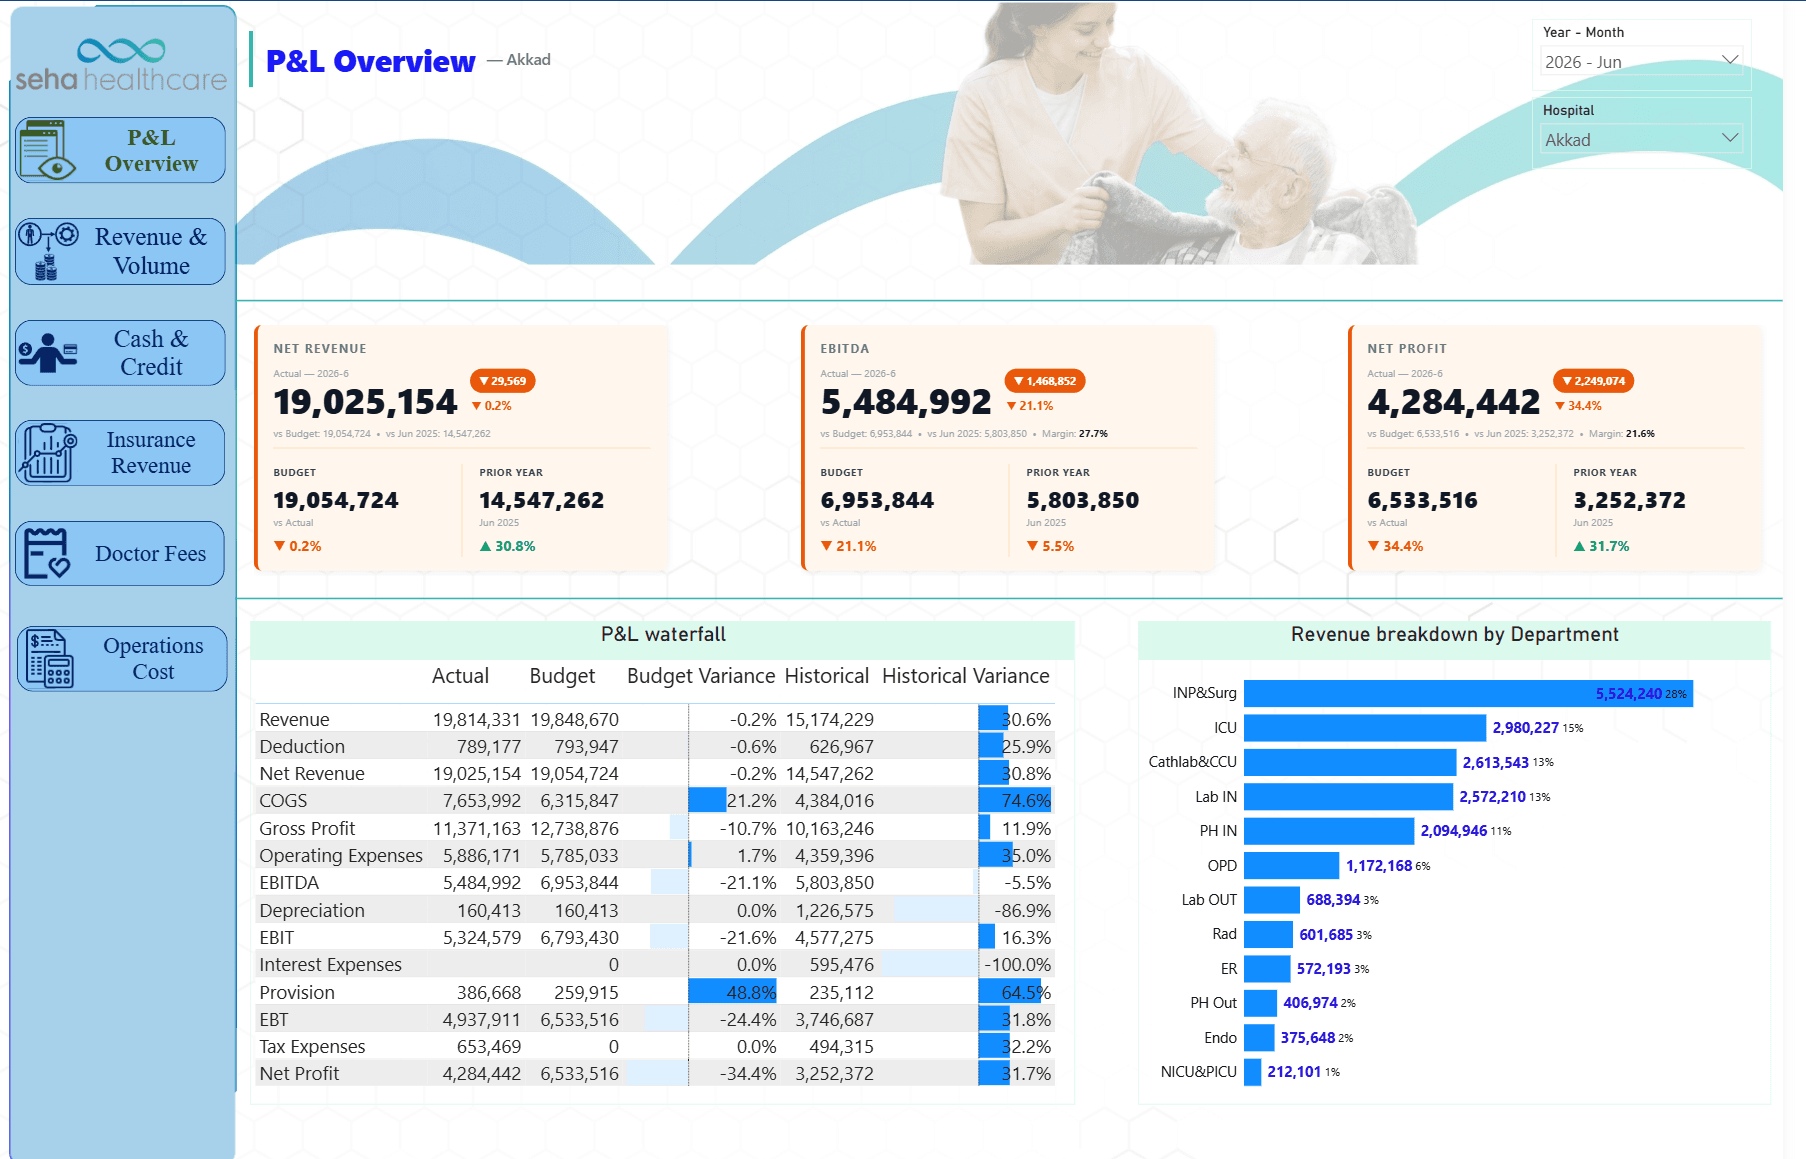This screenshot has width=1806, height=1159.
Task: Select the Depreciation row label
Action: 312,911
